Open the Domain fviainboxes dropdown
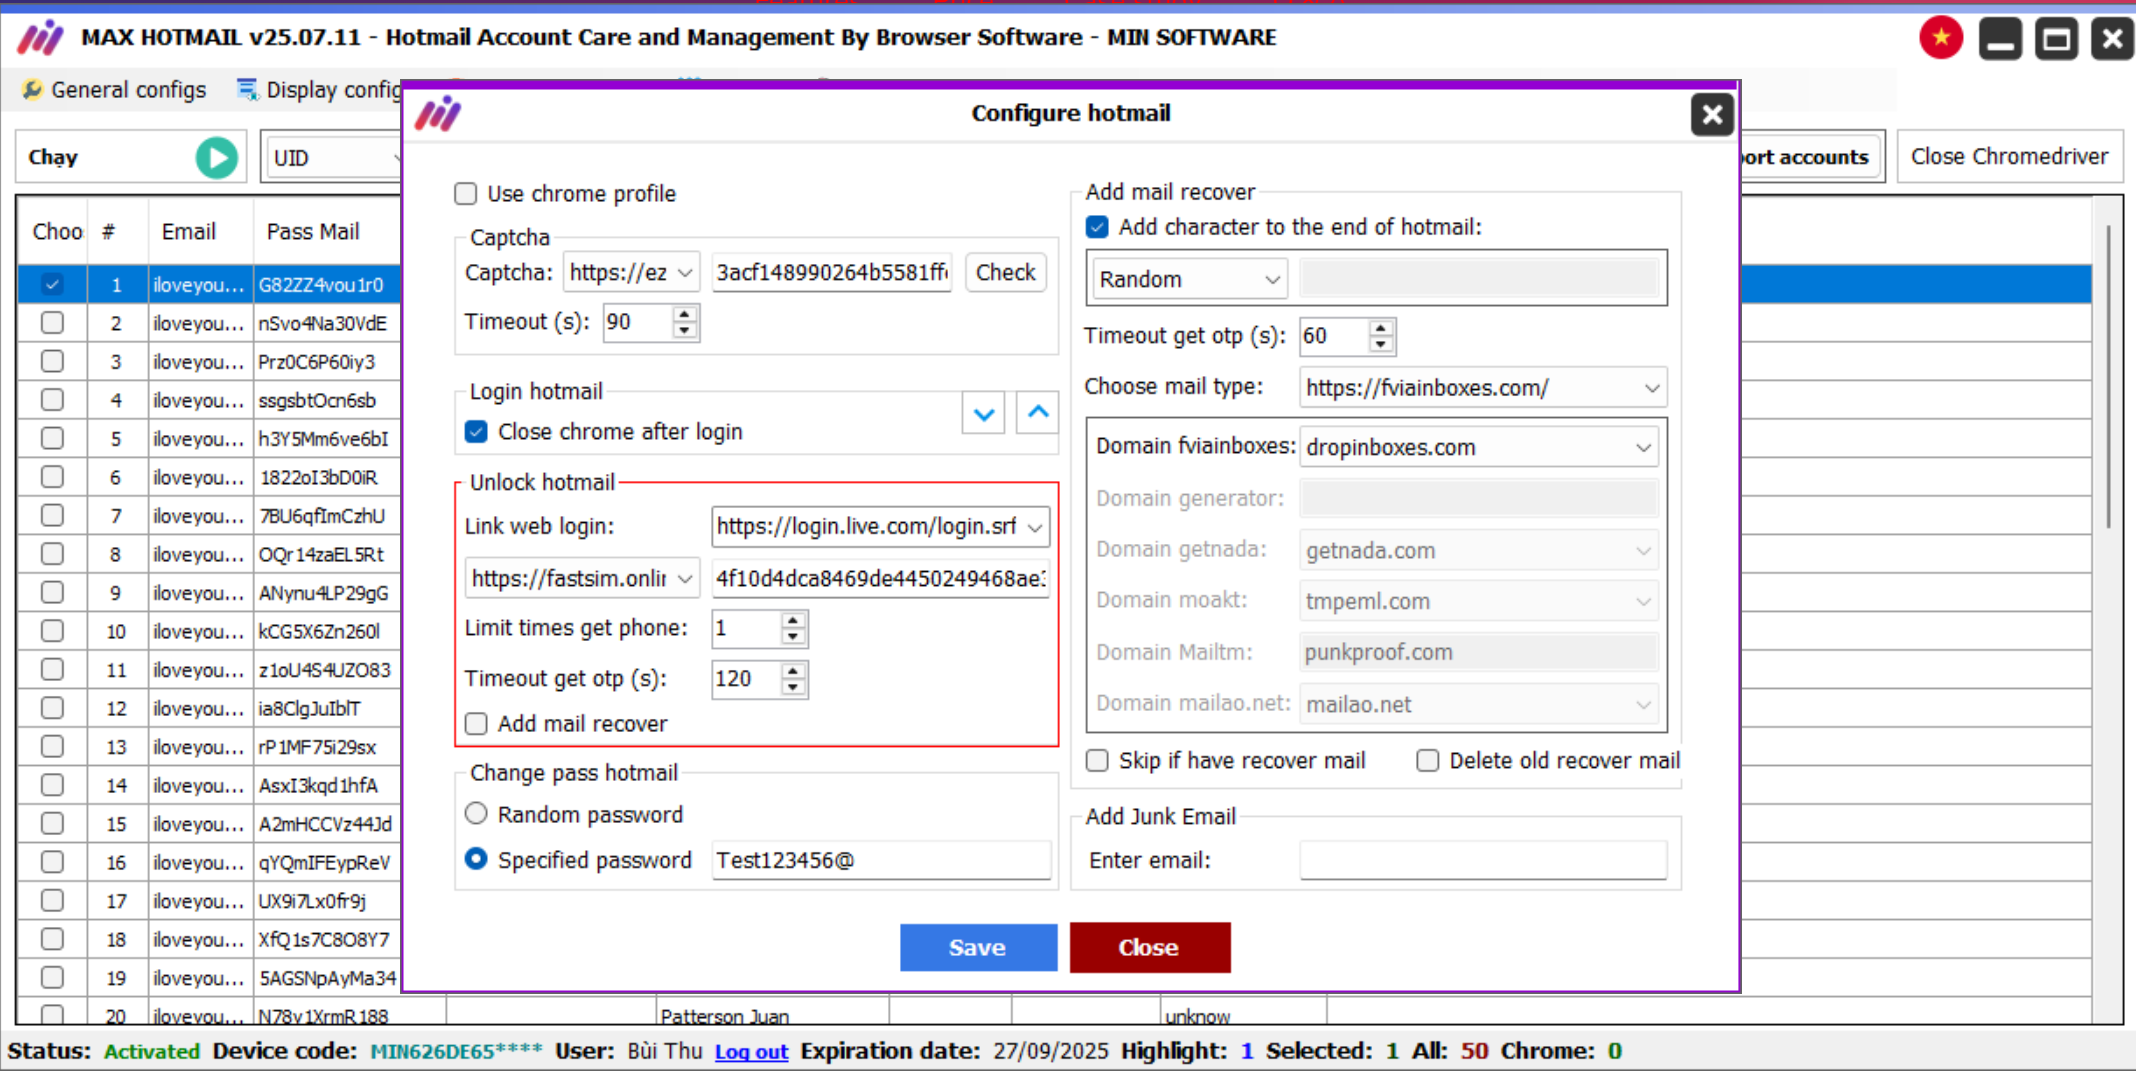Image resolution: width=2136 pixels, height=1071 pixels. pyautogui.click(x=1479, y=448)
